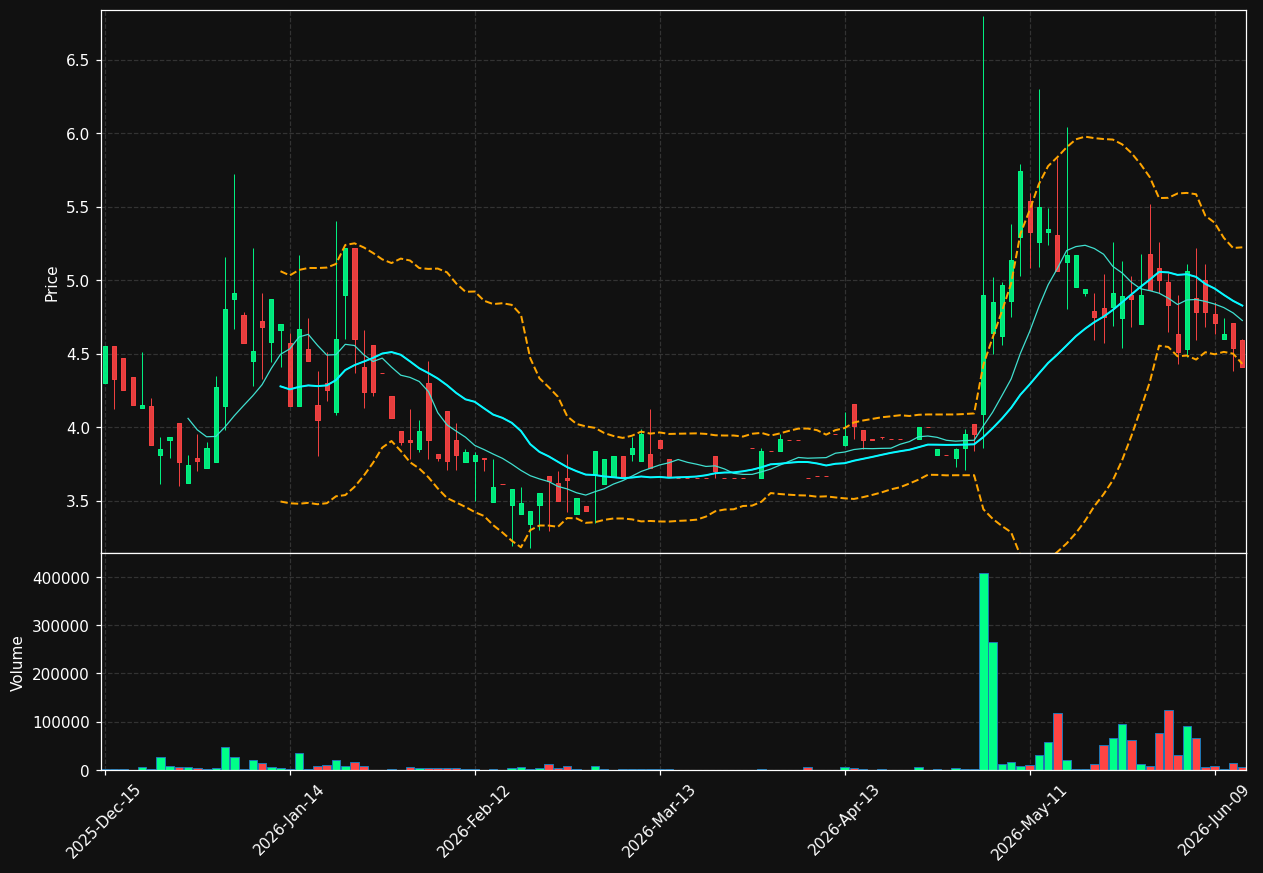The image size is (1263, 873).
Task: Click the 100000 volume axis value
Action: pos(63,722)
